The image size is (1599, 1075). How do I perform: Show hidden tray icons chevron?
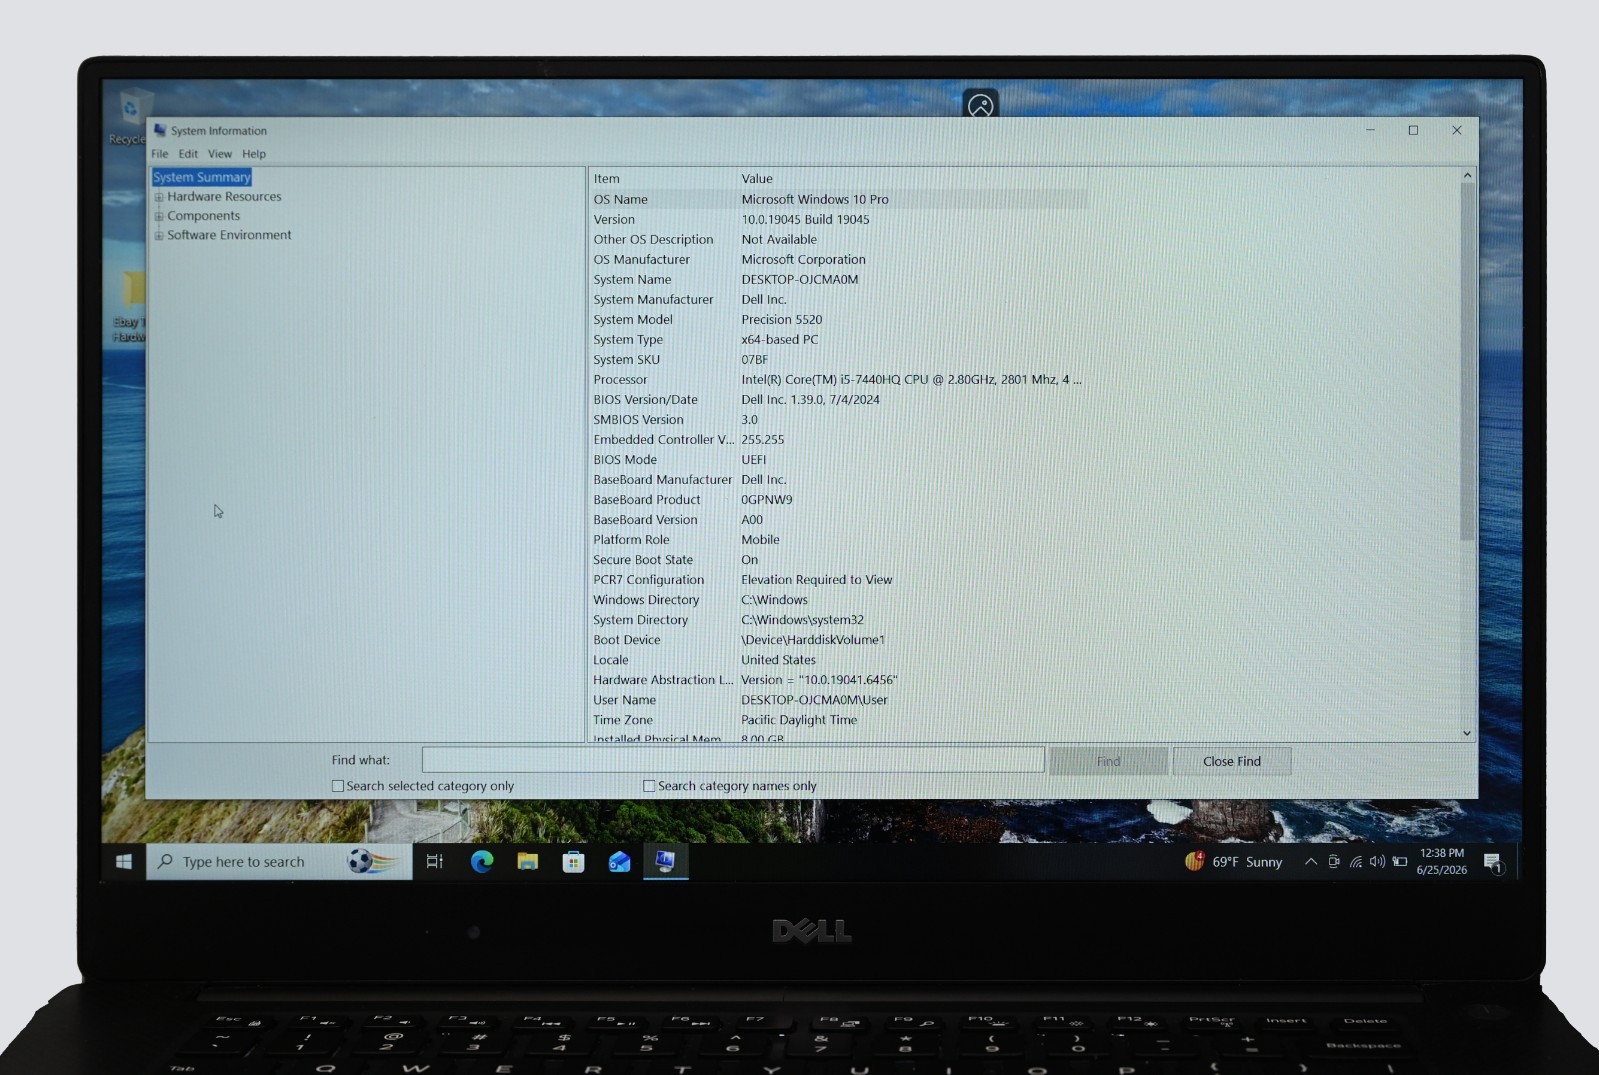[1310, 861]
